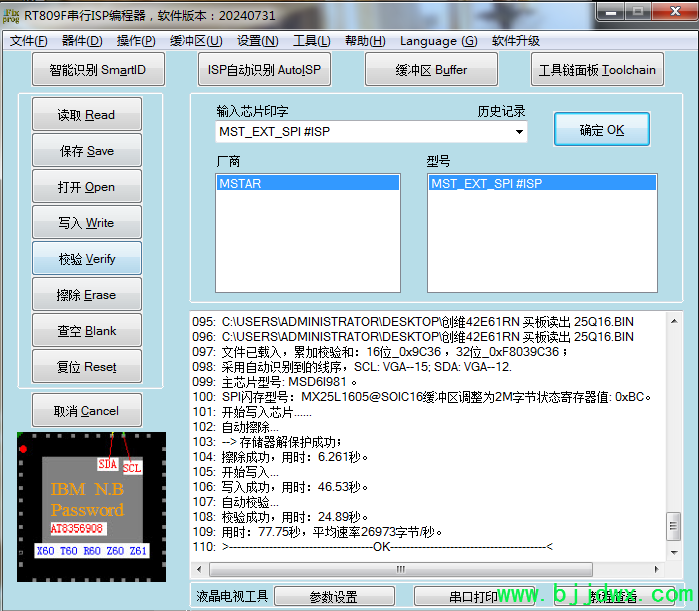Click the log scrollbar down arrow
The height and width of the screenshot is (611, 699).
[674, 549]
